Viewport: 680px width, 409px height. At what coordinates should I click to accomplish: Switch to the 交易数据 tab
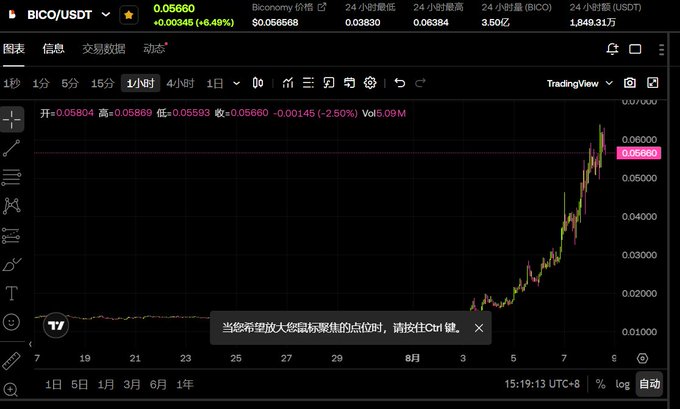coord(104,49)
